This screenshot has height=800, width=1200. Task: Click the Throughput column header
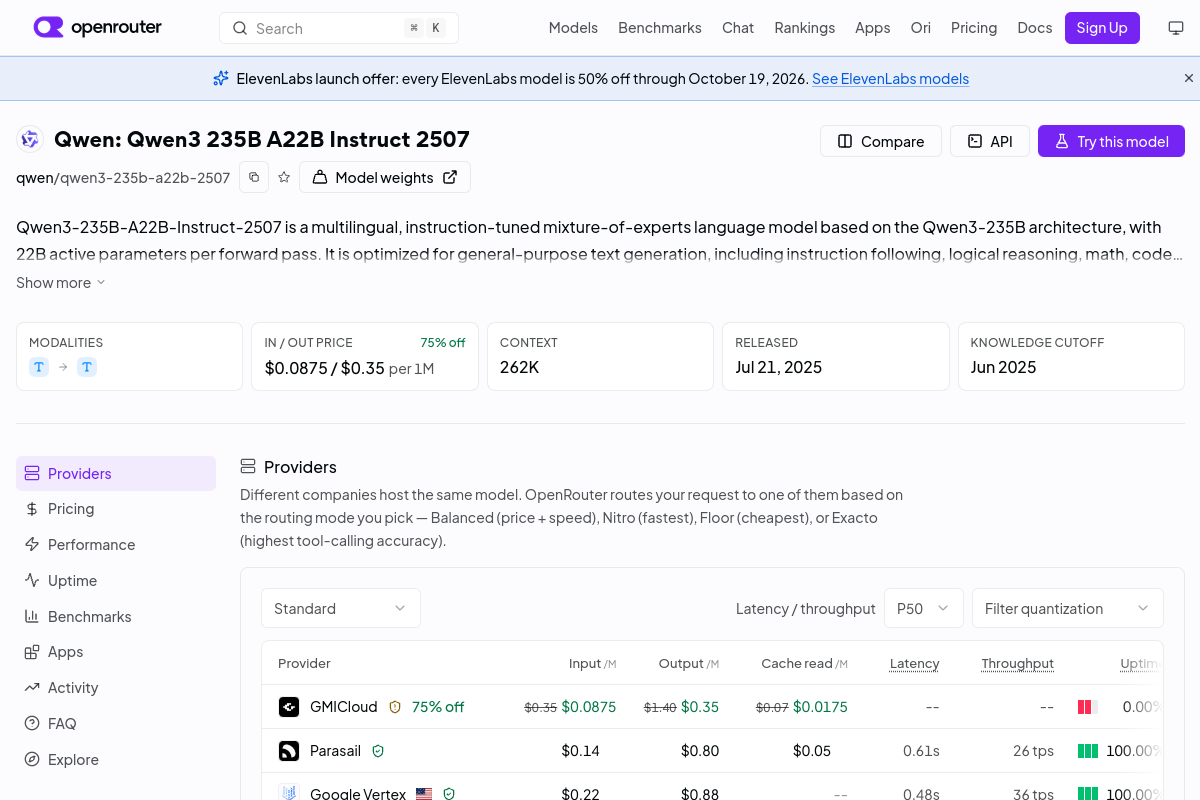[x=1017, y=664]
